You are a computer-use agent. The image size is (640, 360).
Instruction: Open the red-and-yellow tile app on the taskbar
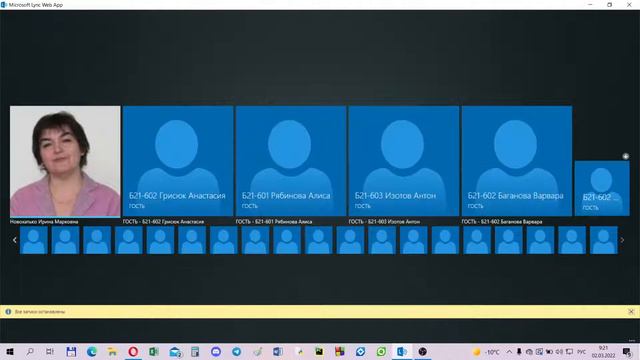pos(340,351)
